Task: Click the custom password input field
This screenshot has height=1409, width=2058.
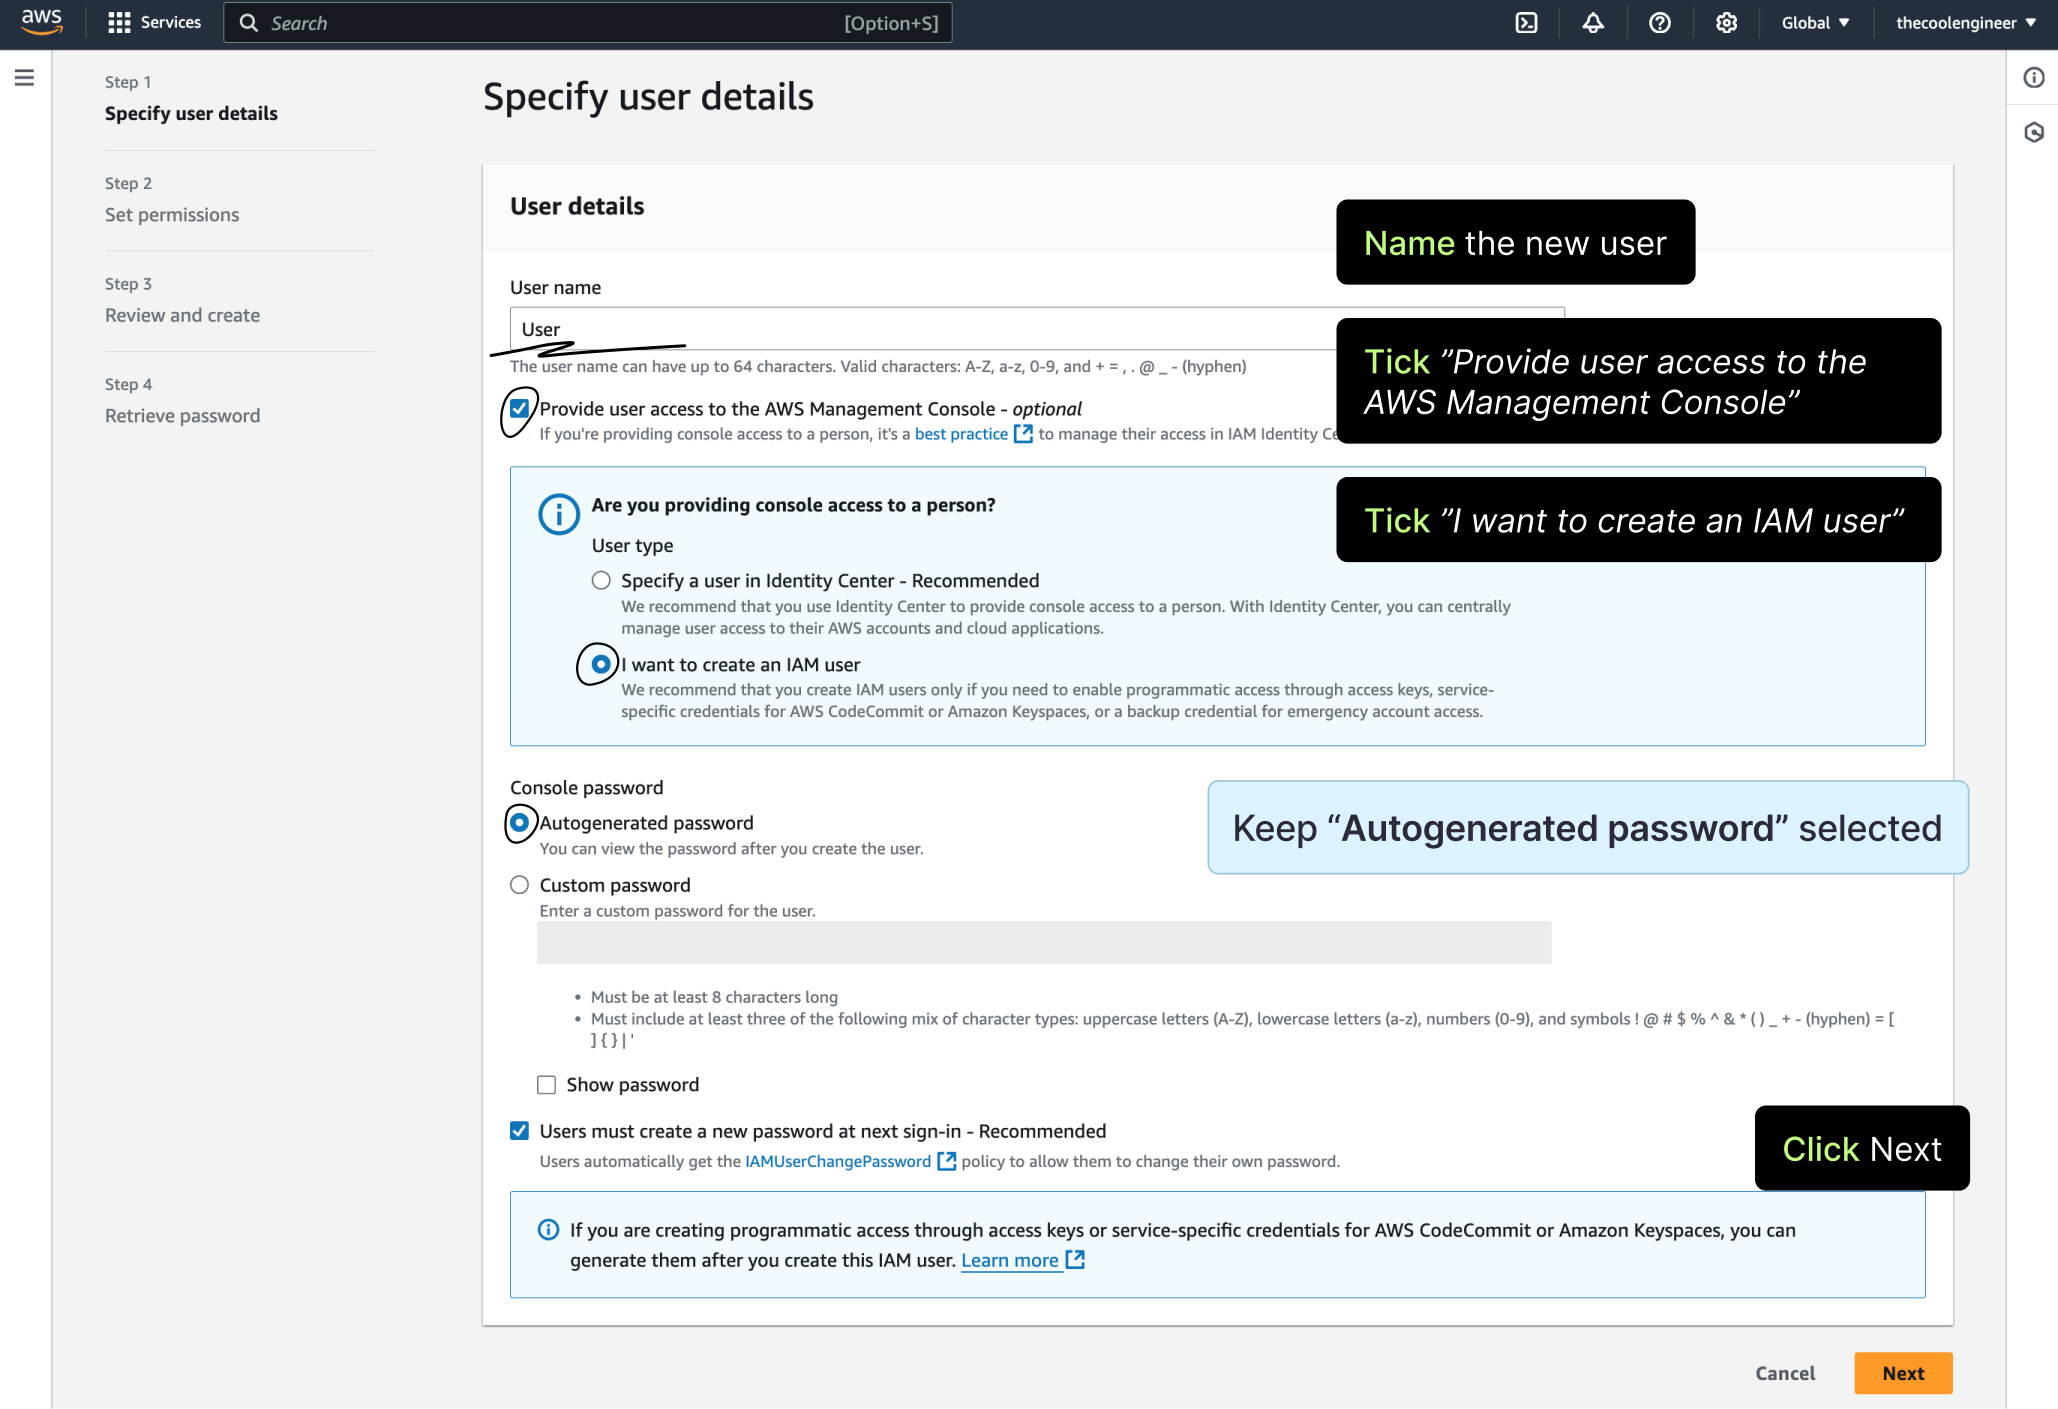Action: coord(1044,943)
